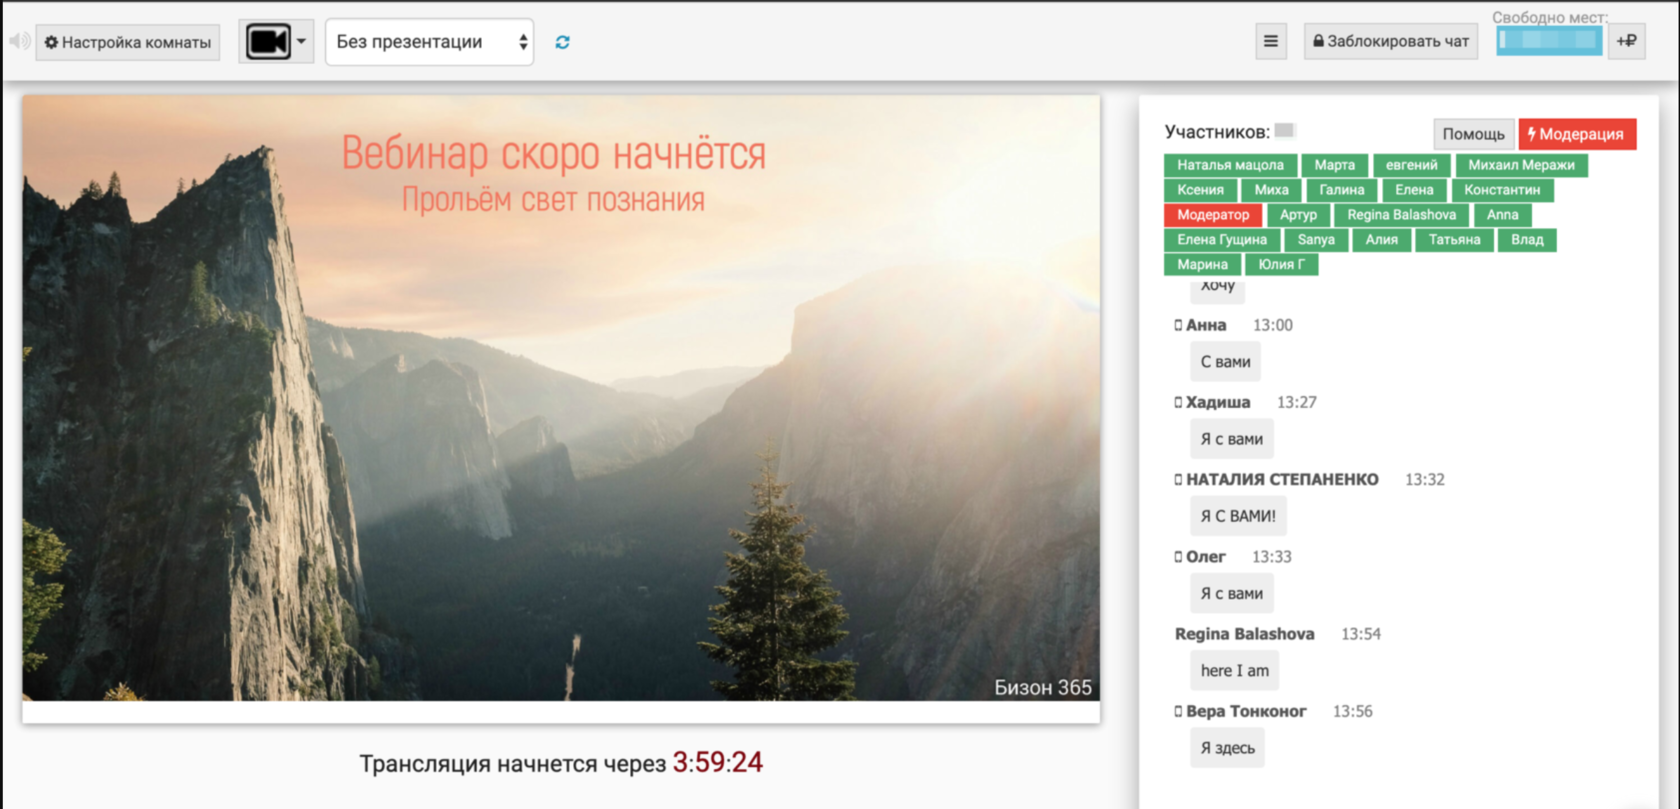
Task: Click the video camera icon
Action: pyautogui.click(x=268, y=42)
